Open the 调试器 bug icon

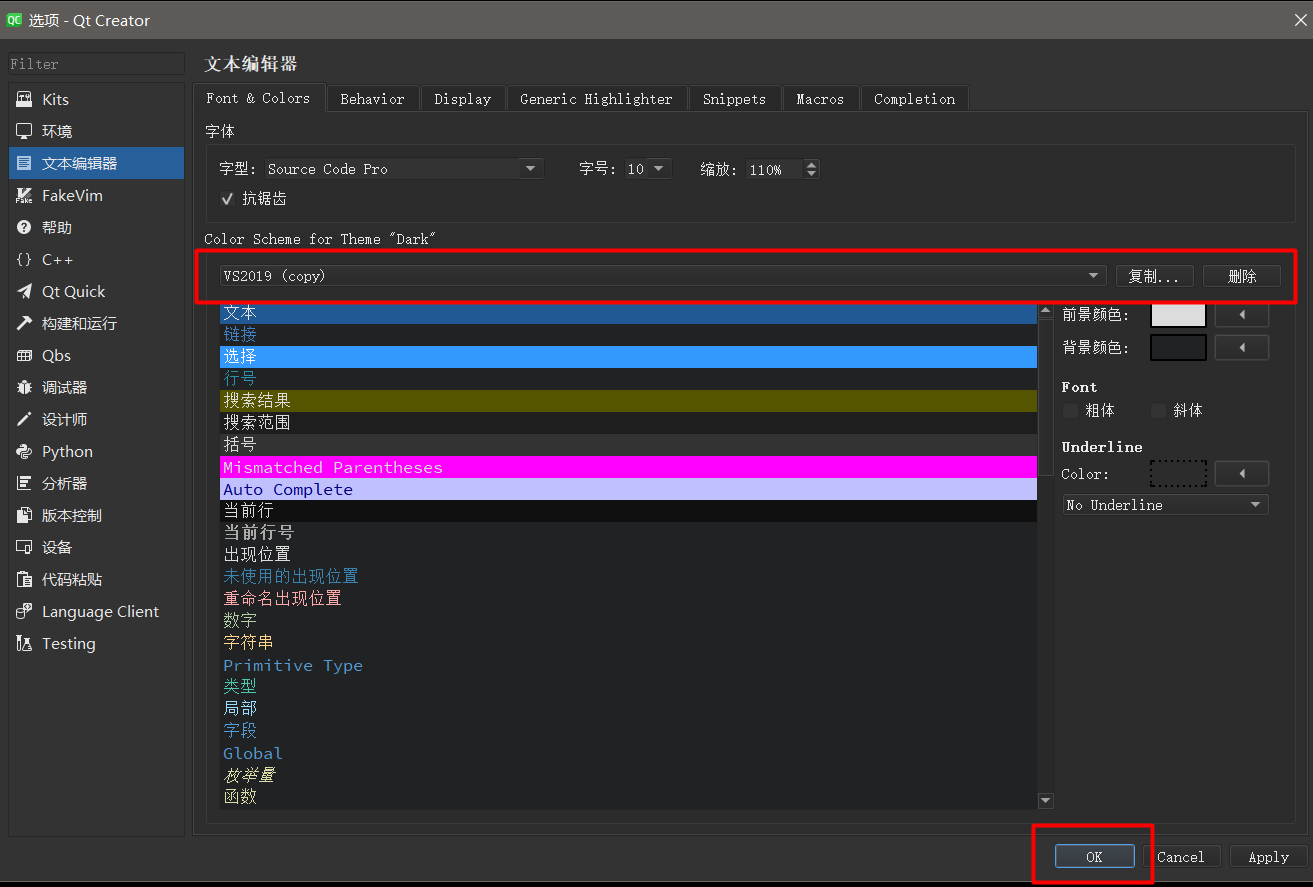(25, 388)
